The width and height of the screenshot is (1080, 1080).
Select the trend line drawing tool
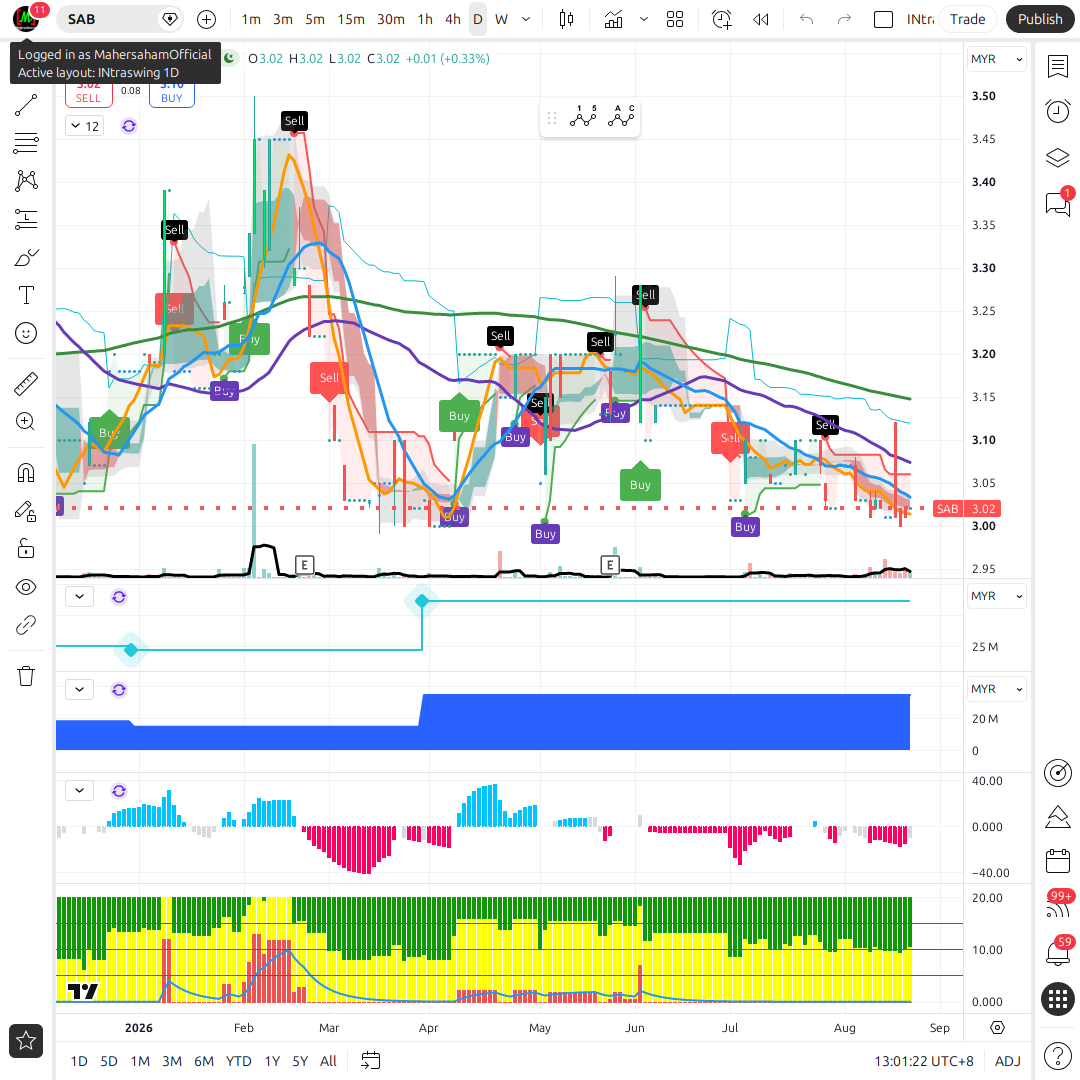[x=25, y=105]
